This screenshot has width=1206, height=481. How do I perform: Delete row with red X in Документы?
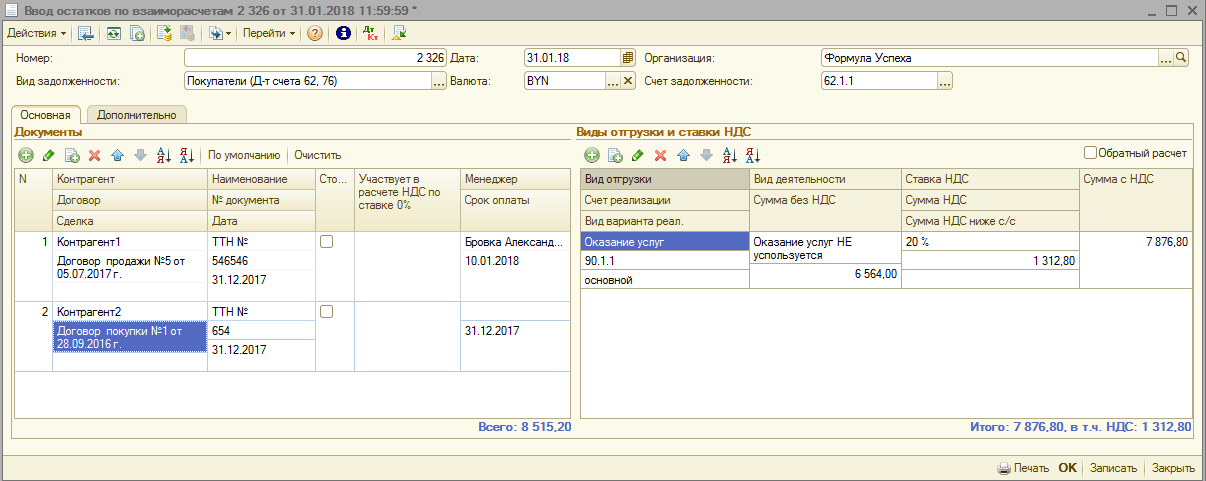[95, 155]
